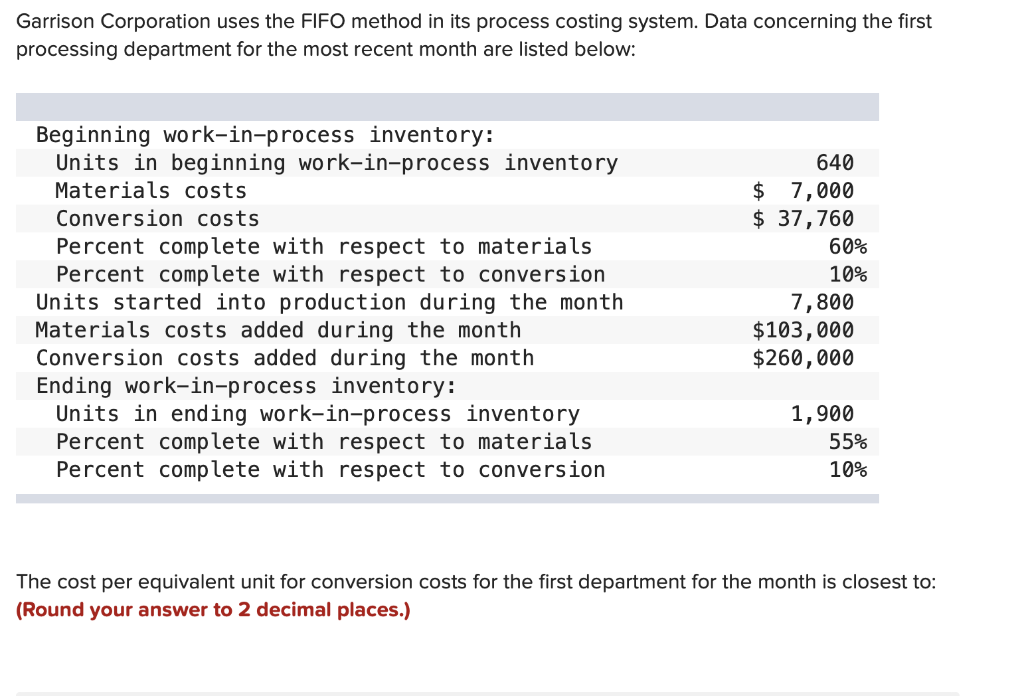Click the Materials costs amount $7,000
The height and width of the screenshot is (696, 1024).
pos(828,190)
